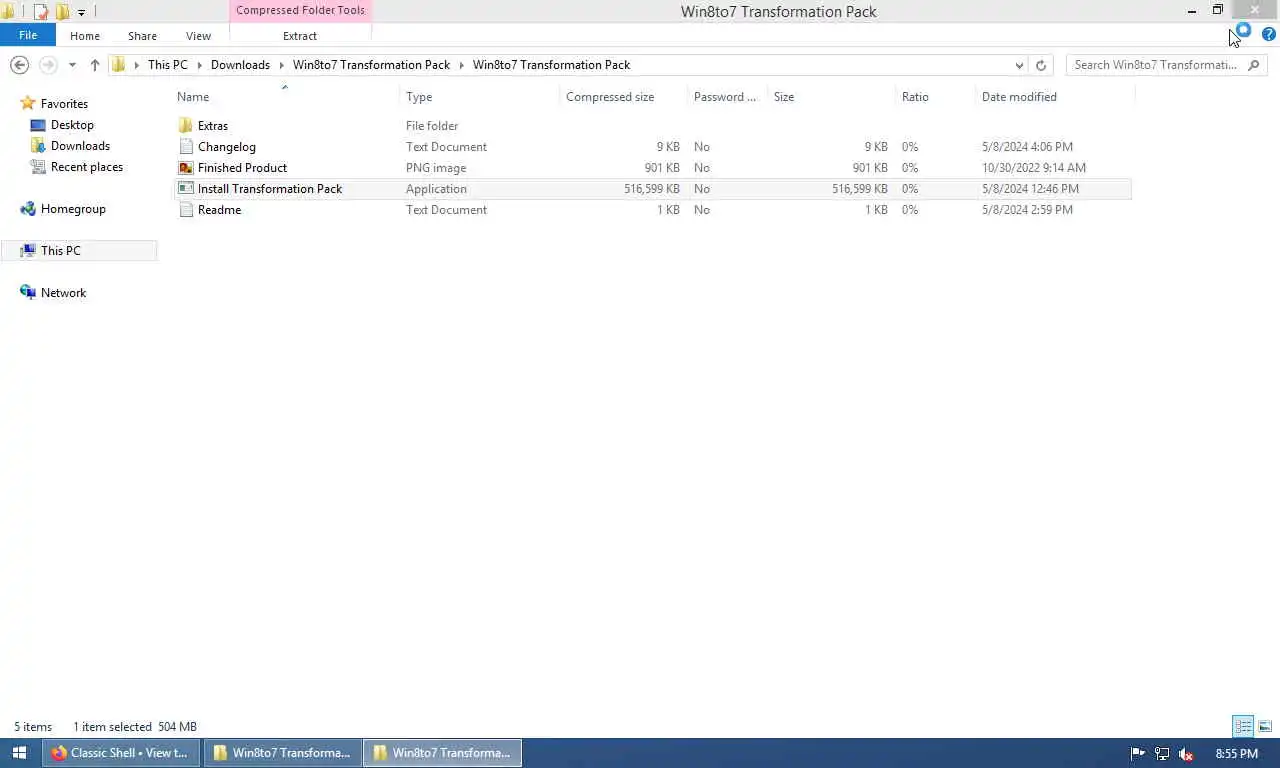Viewport: 1280px width, 768px height.
Task: Select the Extras folder icon
Action: [185, 126]
